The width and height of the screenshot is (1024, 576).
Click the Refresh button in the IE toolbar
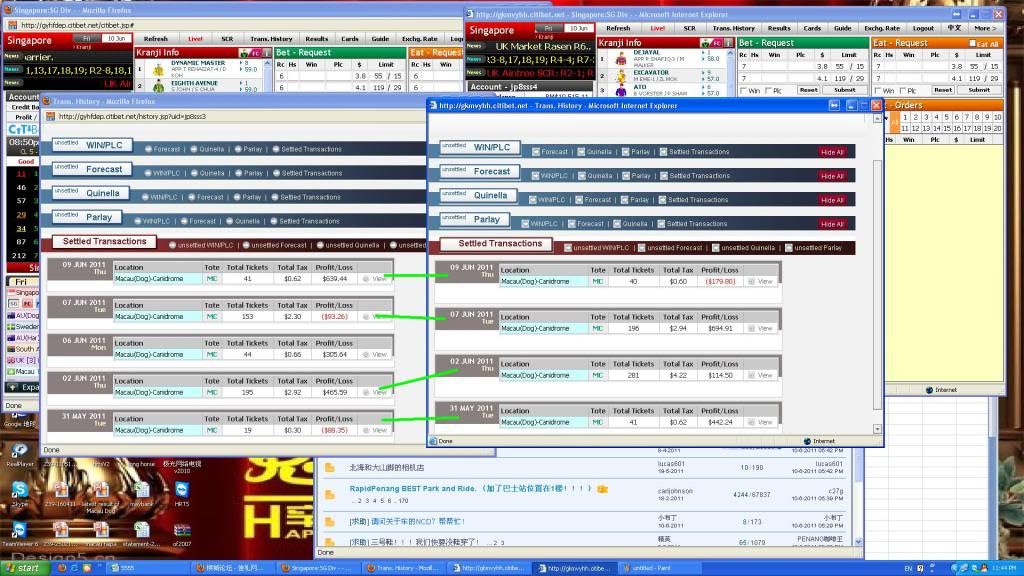(618, 28)
